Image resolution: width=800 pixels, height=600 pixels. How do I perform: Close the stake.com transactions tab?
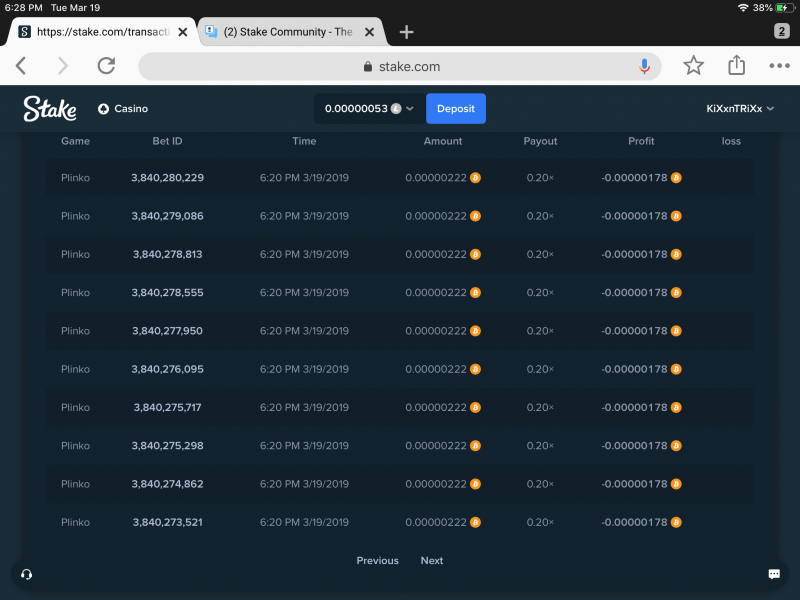182,32
